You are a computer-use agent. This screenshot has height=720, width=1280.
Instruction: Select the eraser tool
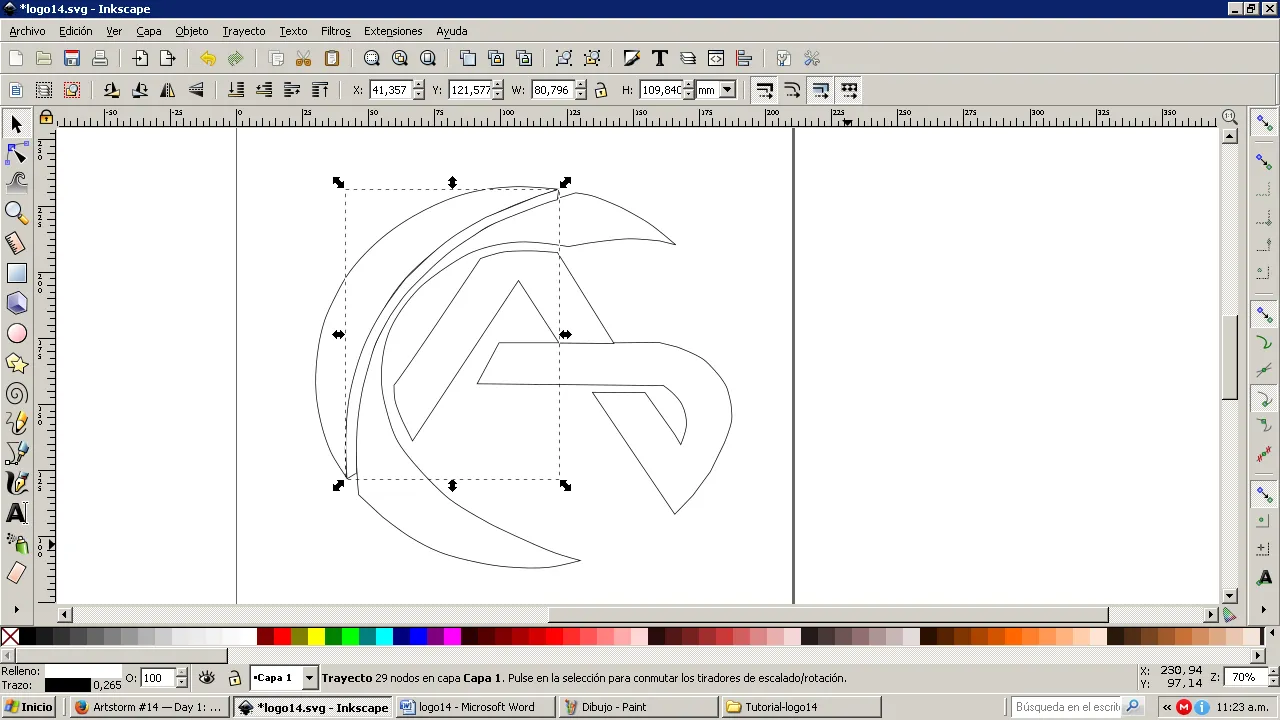click(x=17, y=573)
